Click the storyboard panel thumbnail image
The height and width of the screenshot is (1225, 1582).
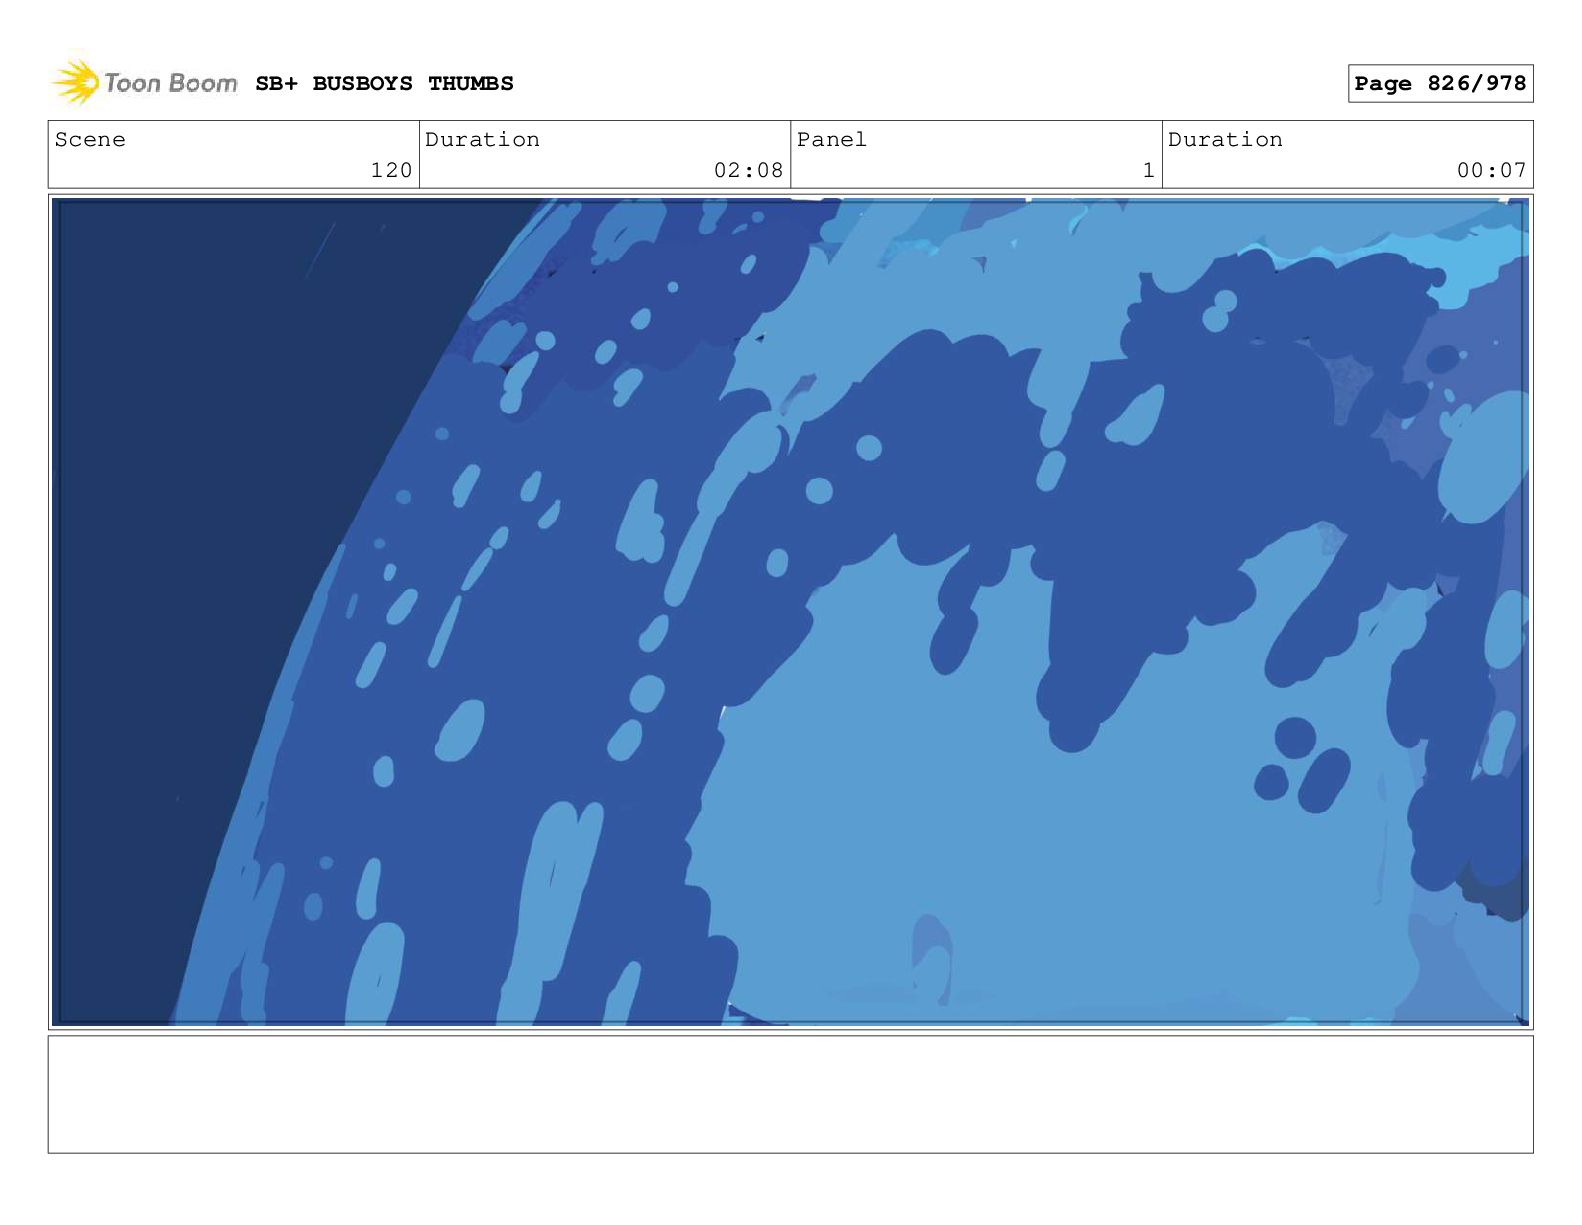point(790,612)
